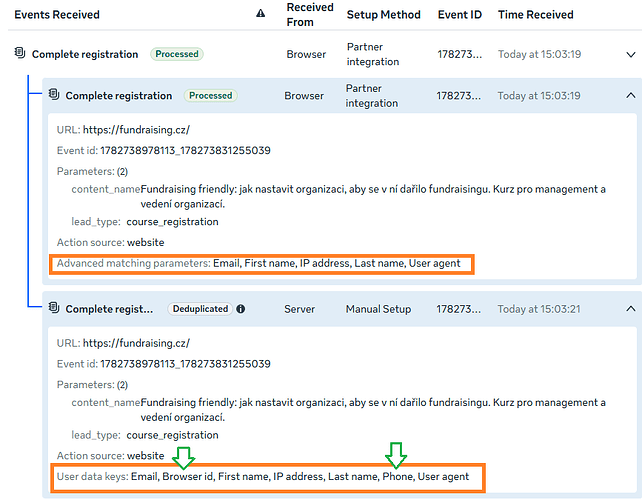Click 'Action source: website' in Browser event
This screenshot has width=642, height=500.
(111, 242)
